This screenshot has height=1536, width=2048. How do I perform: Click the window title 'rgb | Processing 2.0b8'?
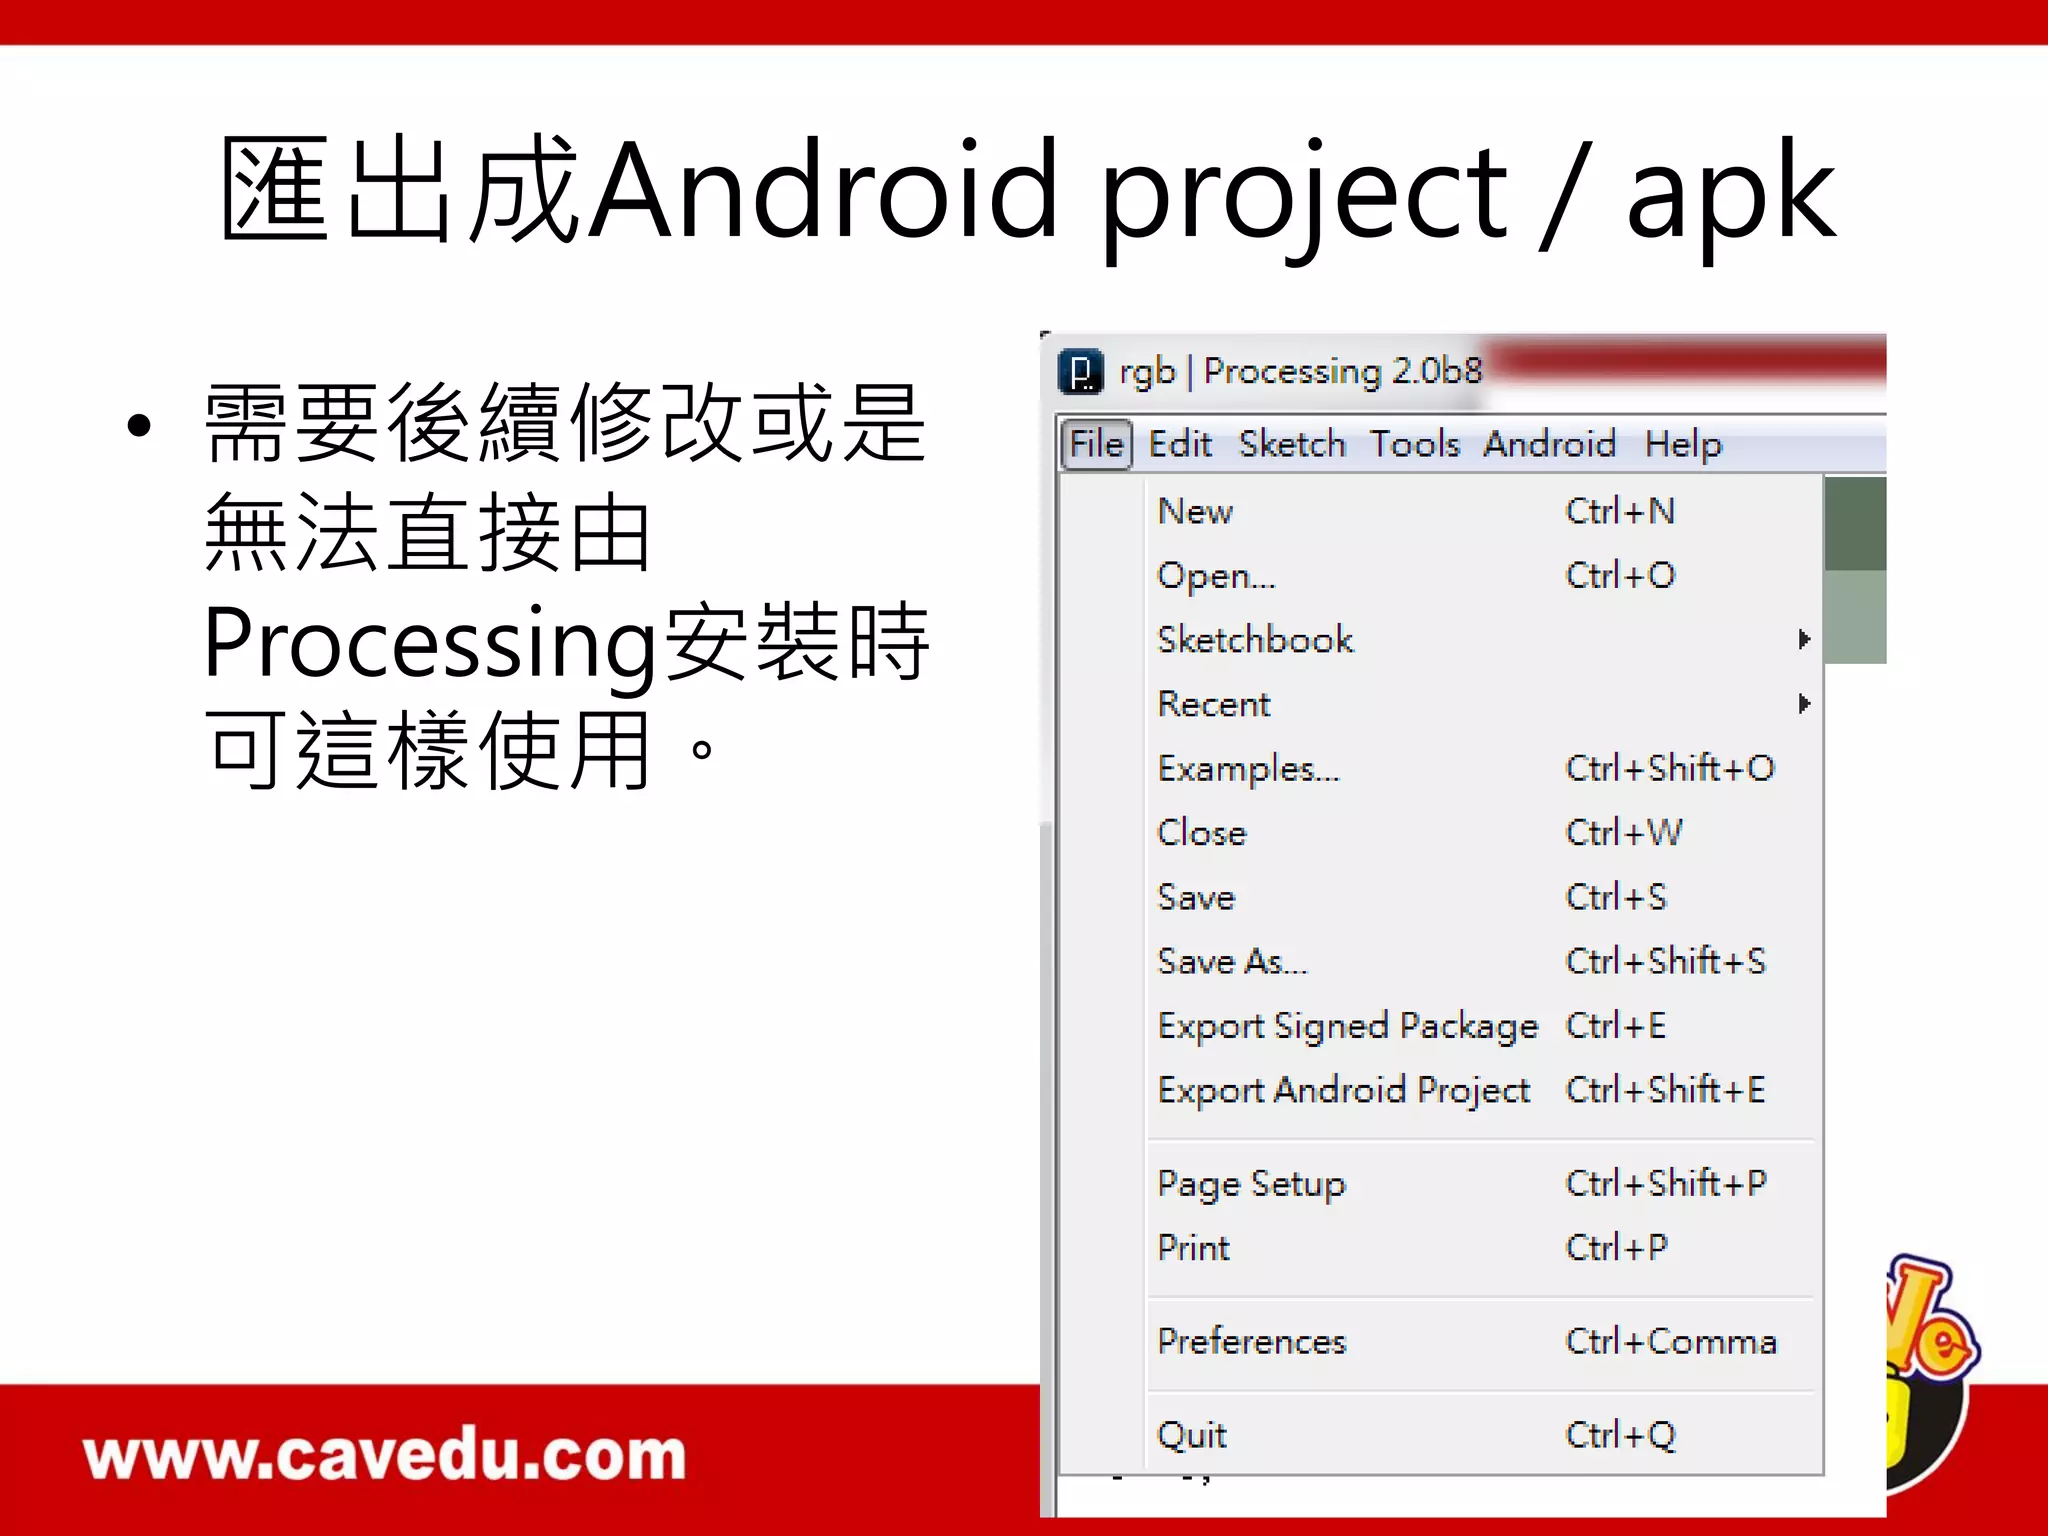1300,371
